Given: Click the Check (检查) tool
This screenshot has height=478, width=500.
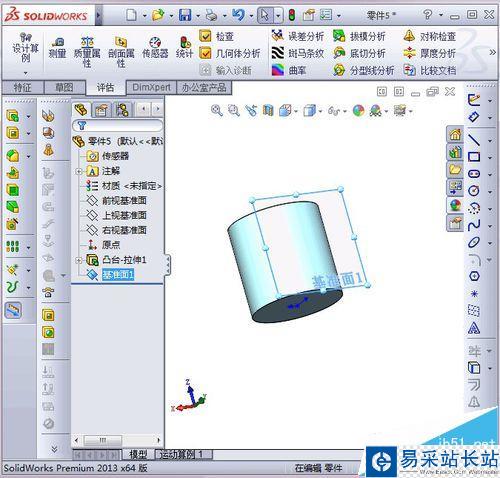Looking at the screenshot, I should (217, 36).
